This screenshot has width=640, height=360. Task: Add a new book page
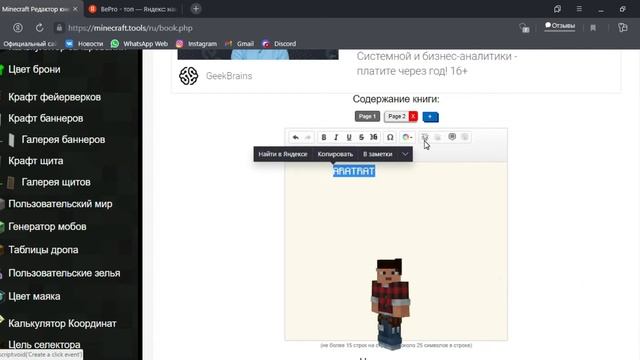[430, 117]
